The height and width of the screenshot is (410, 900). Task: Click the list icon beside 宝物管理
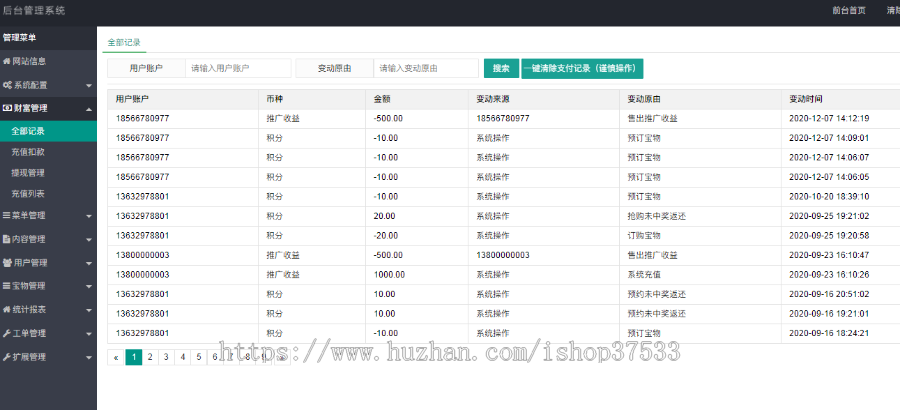click(7, 285)
